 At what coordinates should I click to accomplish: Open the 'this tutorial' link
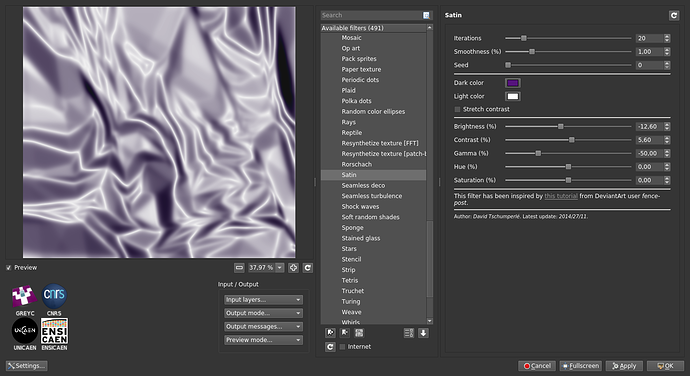coord(561,196)
